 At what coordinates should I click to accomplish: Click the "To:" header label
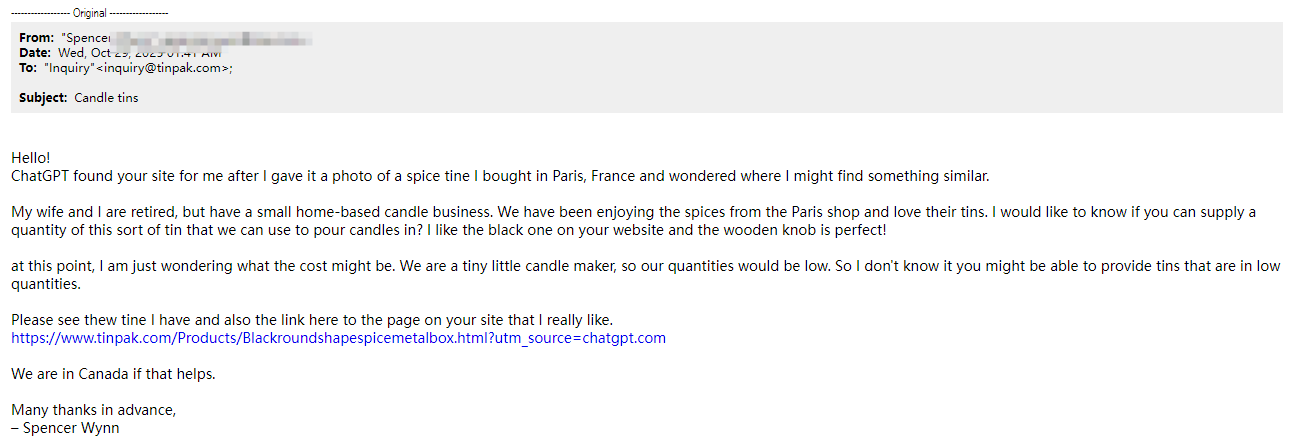[x=28, y=68]
